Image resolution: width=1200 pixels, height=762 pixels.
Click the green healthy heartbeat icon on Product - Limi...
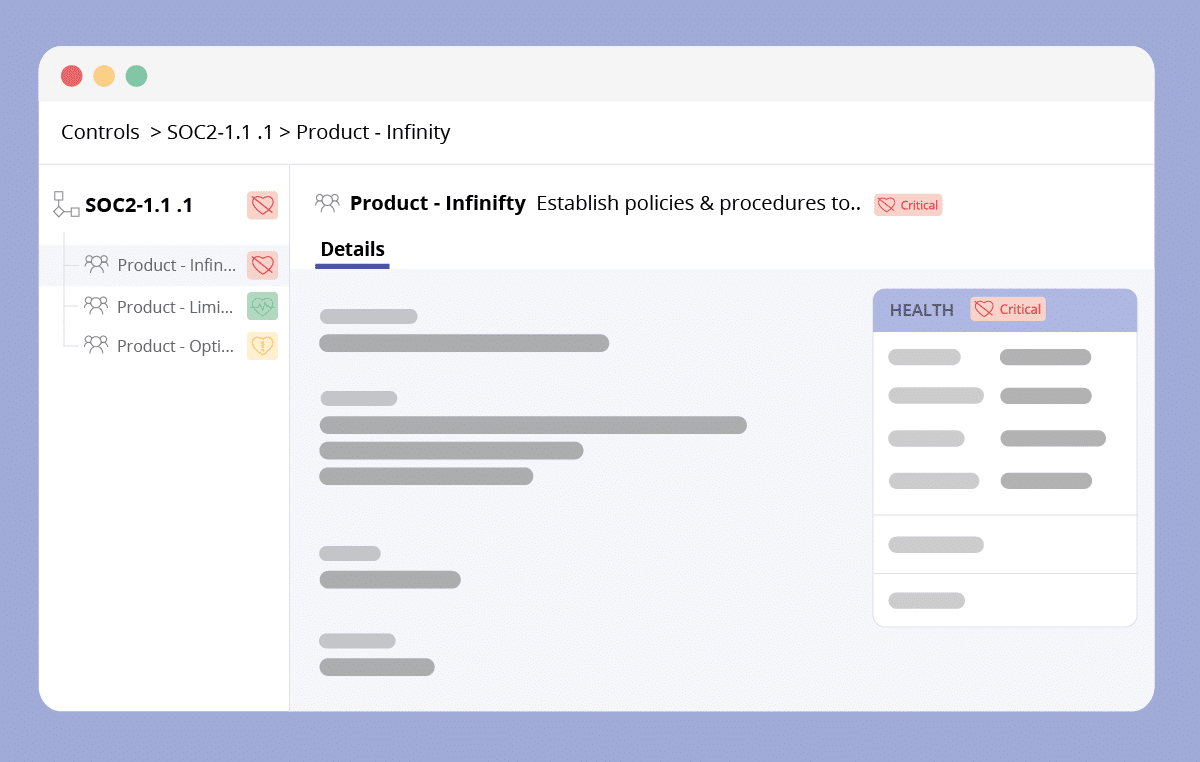click(262, 306)
